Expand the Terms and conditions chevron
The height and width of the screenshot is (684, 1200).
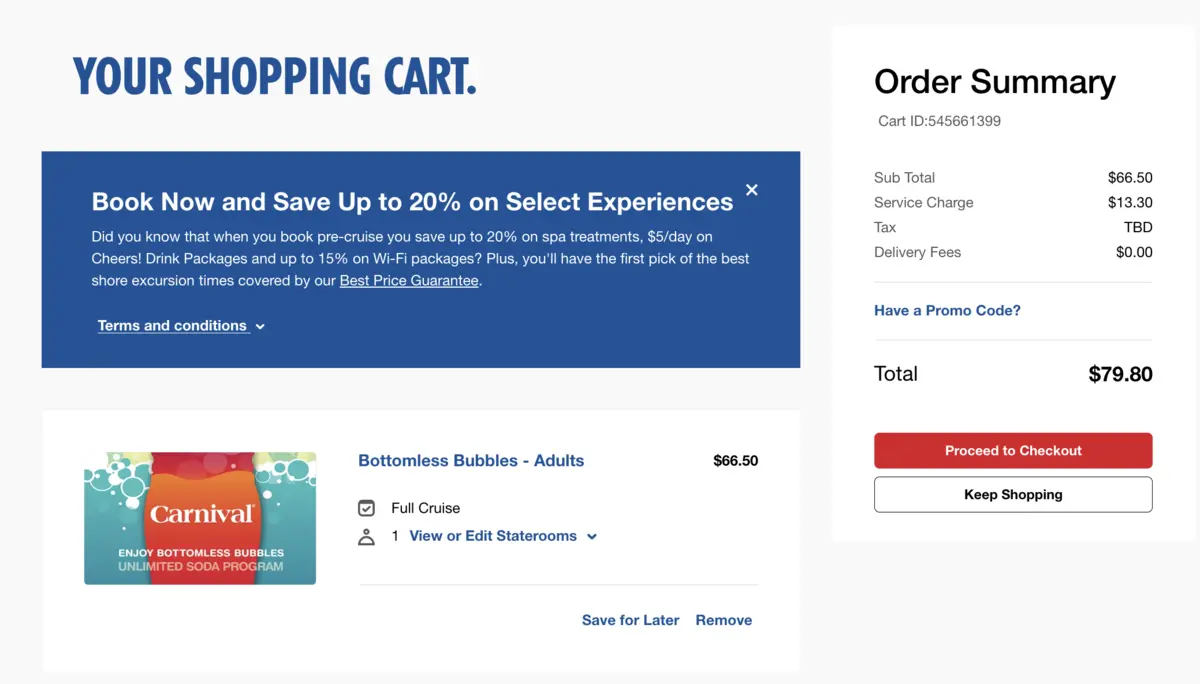pos(260,327)
